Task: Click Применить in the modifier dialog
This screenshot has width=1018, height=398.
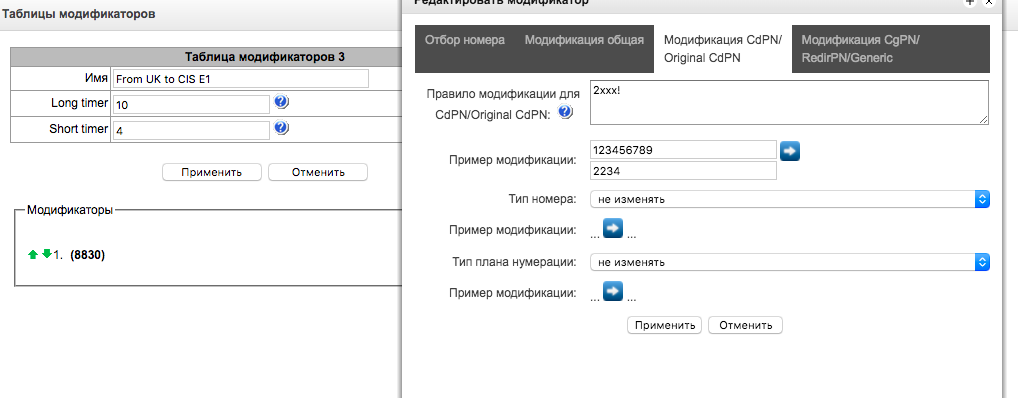Action: (x=664, y=325)
